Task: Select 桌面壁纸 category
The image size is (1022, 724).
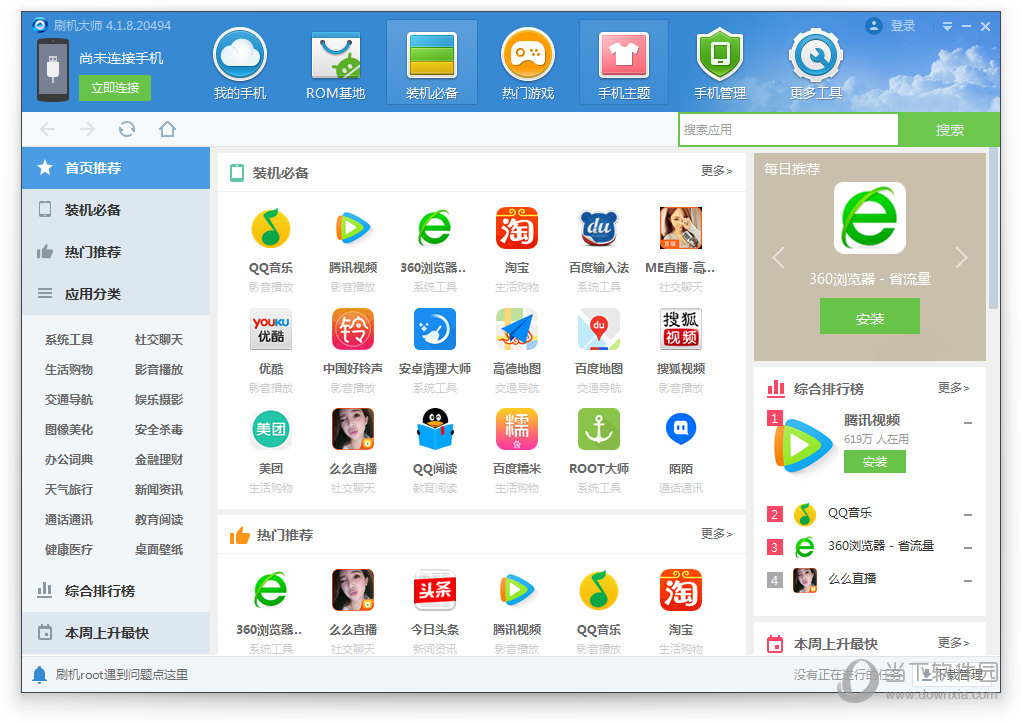Action: [x=159, y=549]
